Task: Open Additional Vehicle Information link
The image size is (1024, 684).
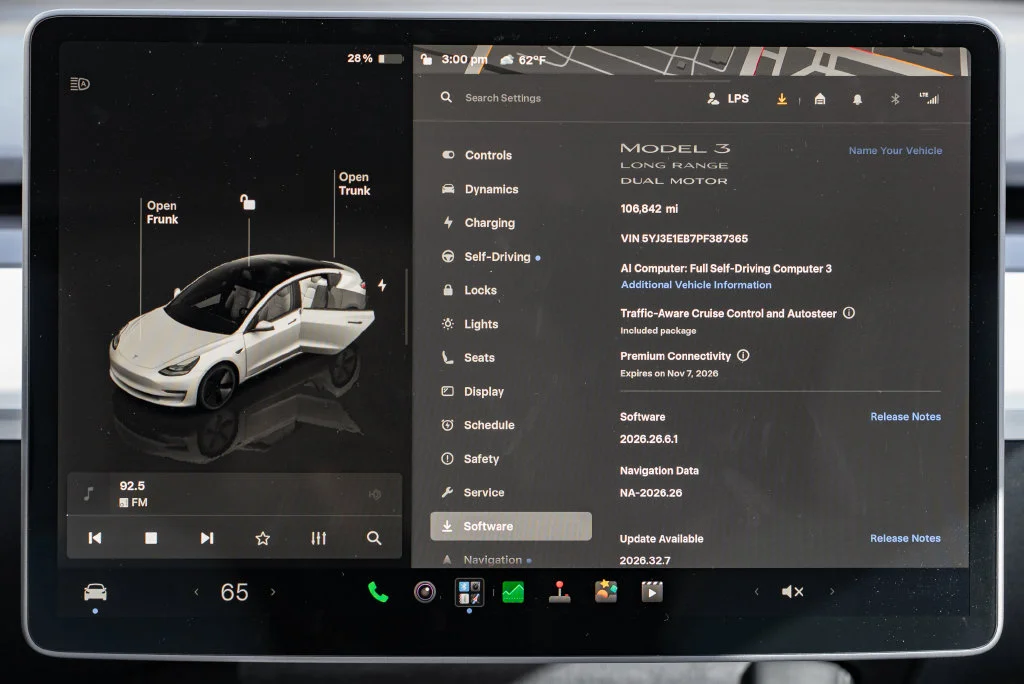Action: pos(696,285)
